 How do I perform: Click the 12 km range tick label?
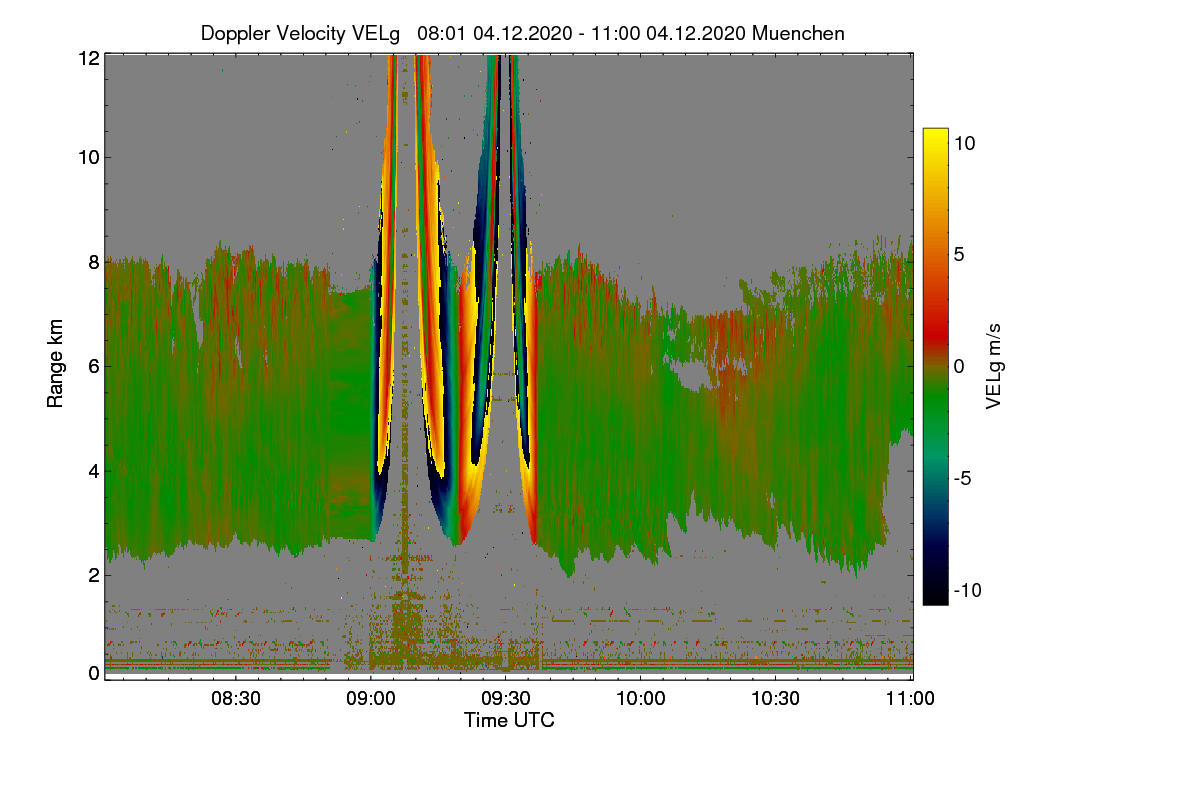[88, 58]
